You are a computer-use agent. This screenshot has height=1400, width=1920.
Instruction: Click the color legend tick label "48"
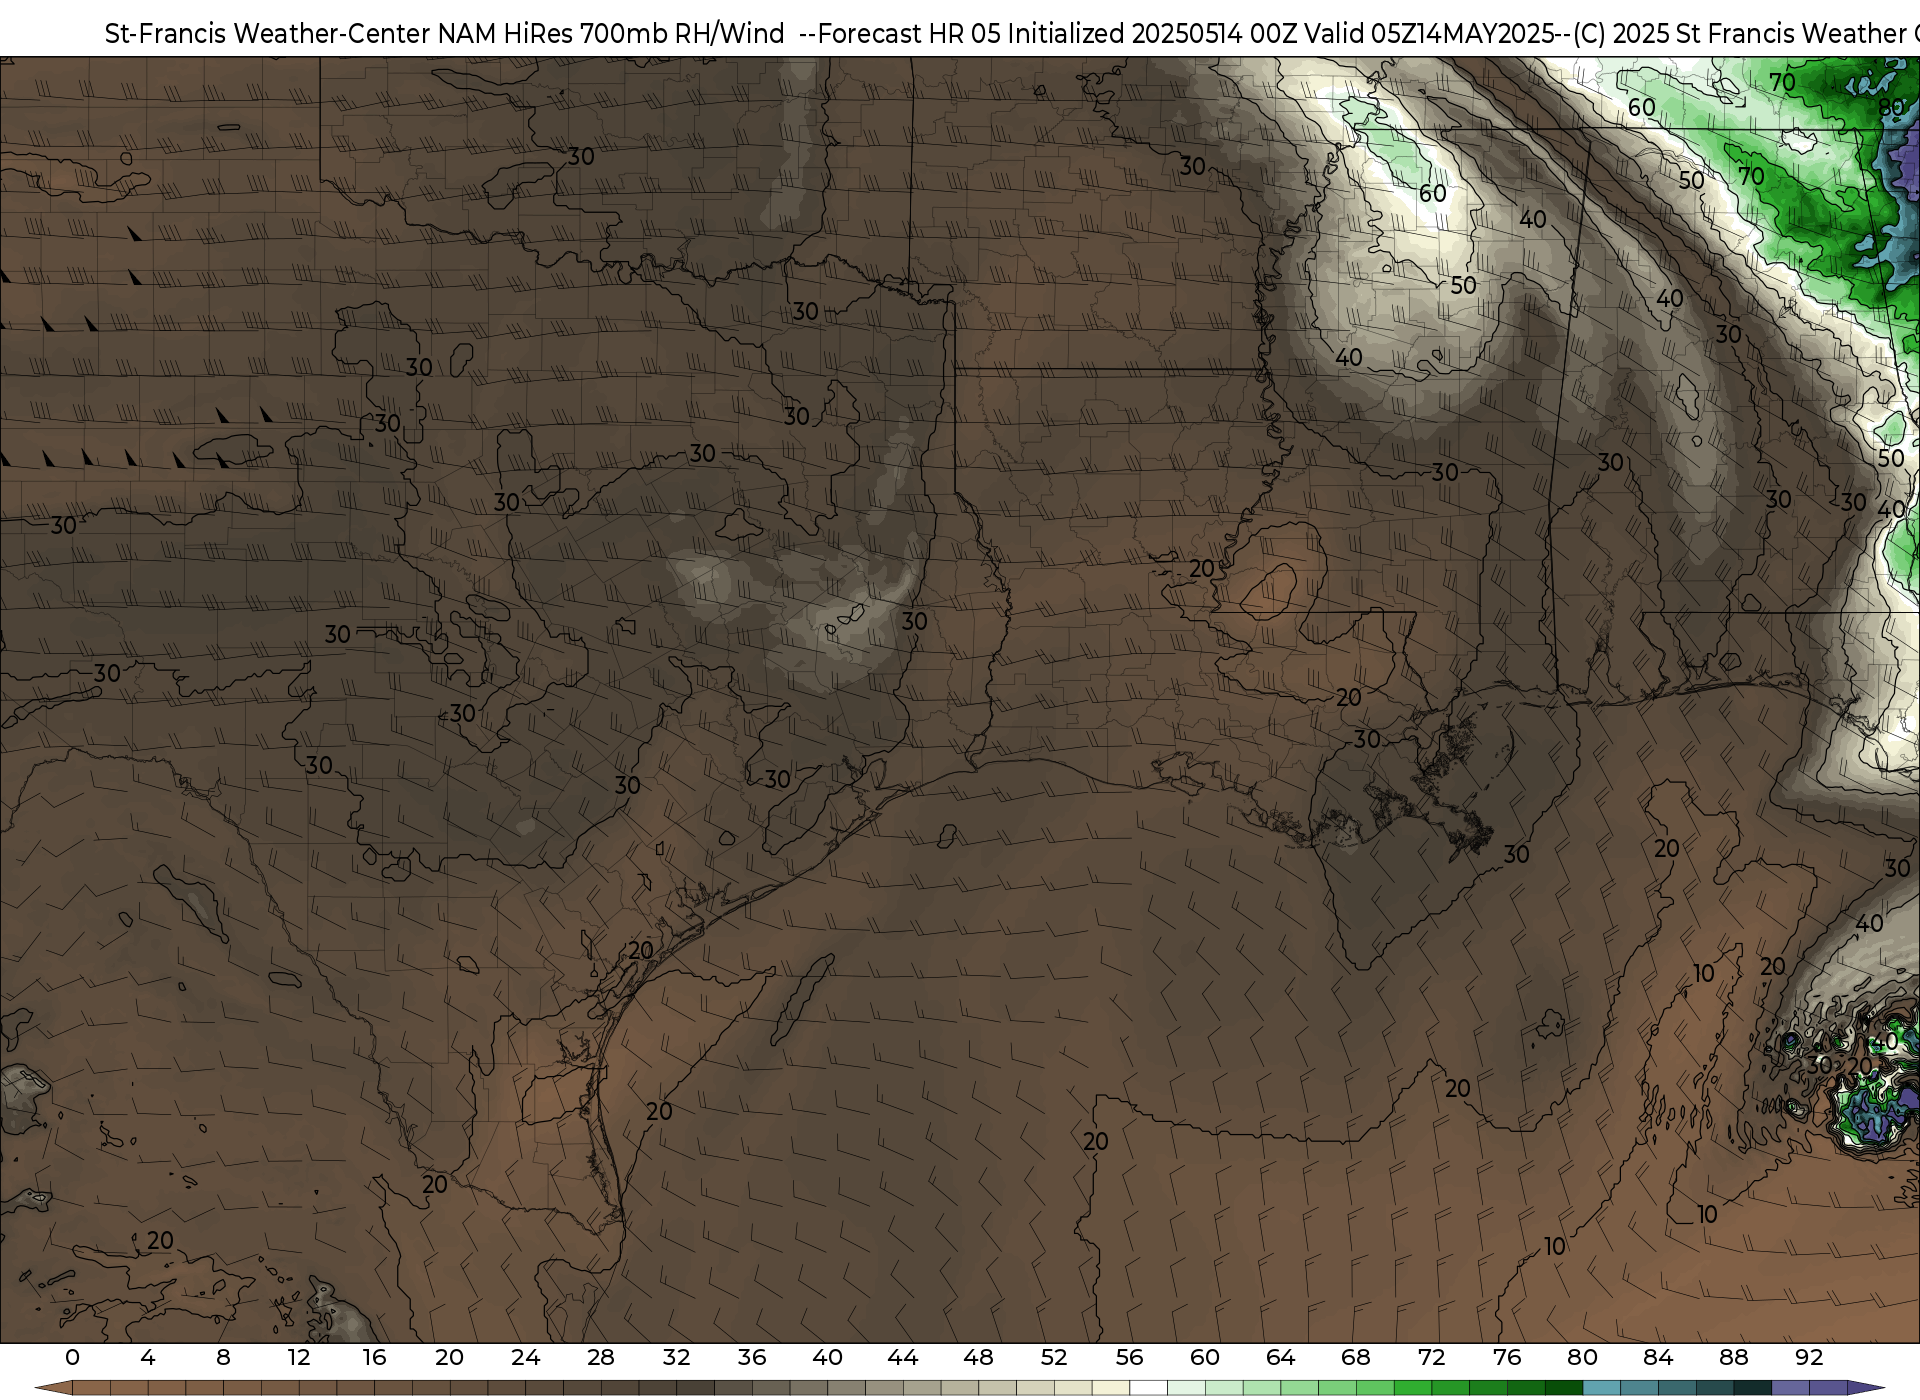pos(978,1357)
